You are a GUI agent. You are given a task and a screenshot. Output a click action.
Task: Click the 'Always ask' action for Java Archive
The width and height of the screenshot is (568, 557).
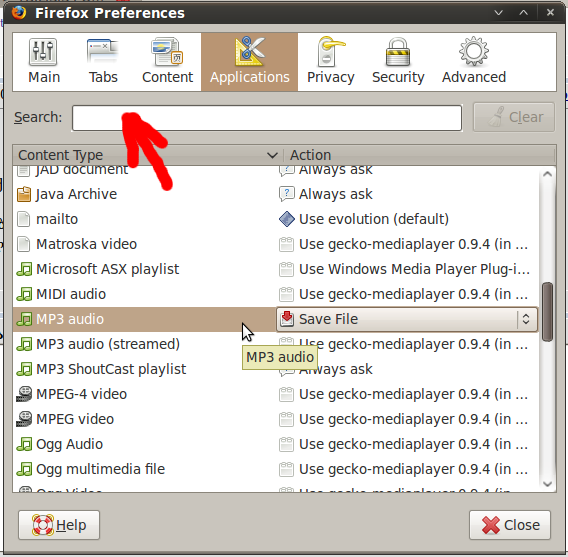(336, 194)
